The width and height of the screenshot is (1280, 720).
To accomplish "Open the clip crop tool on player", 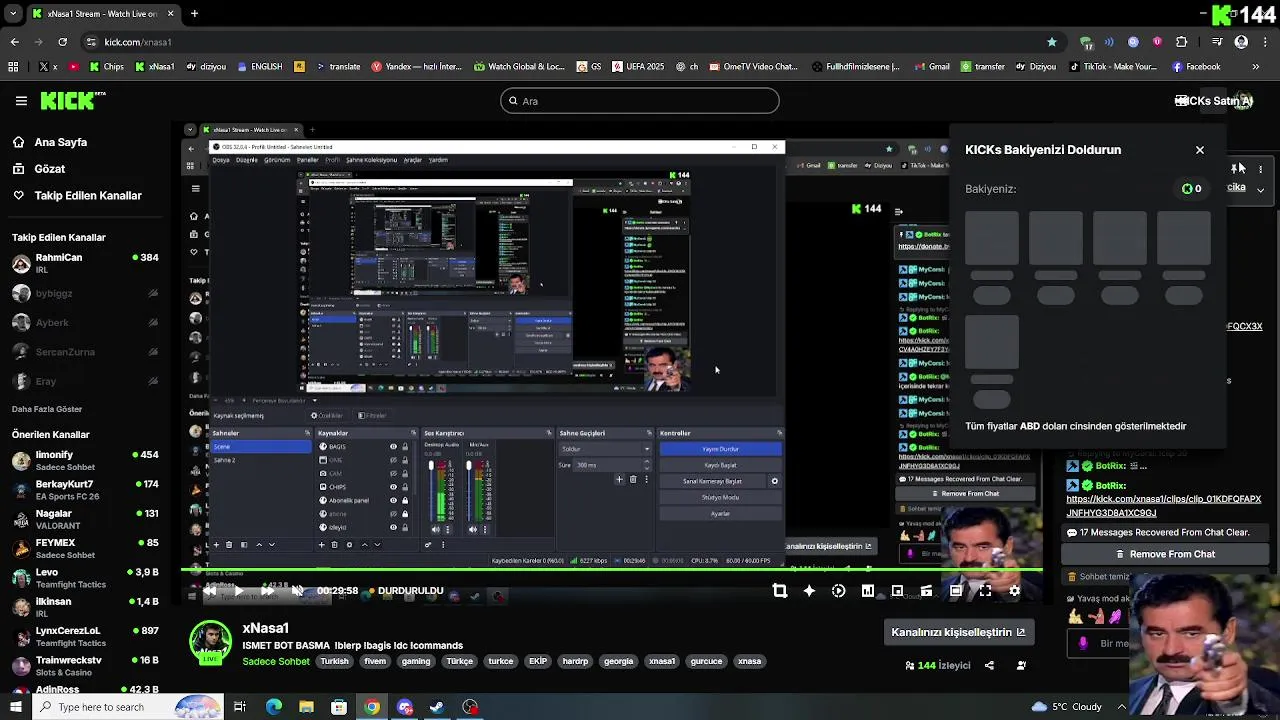I will pos(780,591).
